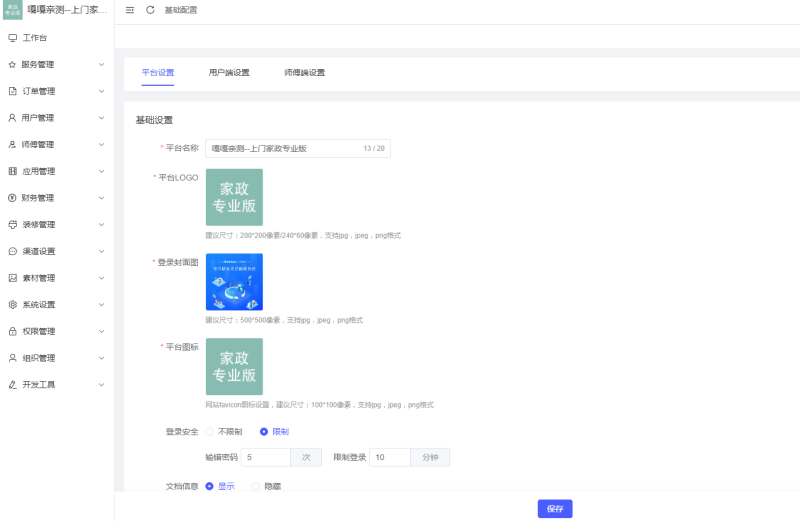Click the 素材管理 image icon
The image size is (800, 521).
pyautogui.click(x=13, y=278)
